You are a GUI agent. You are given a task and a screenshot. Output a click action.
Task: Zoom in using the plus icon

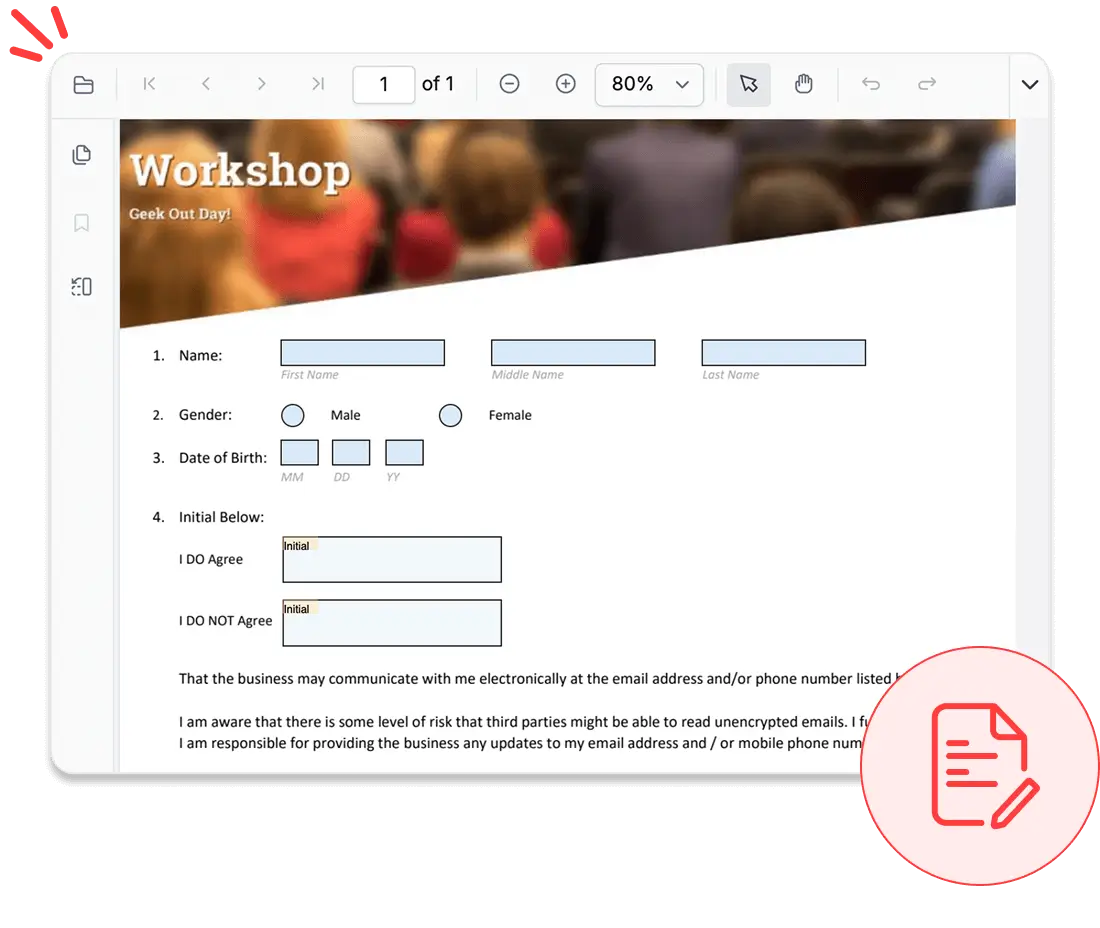[x=566, y=84]
